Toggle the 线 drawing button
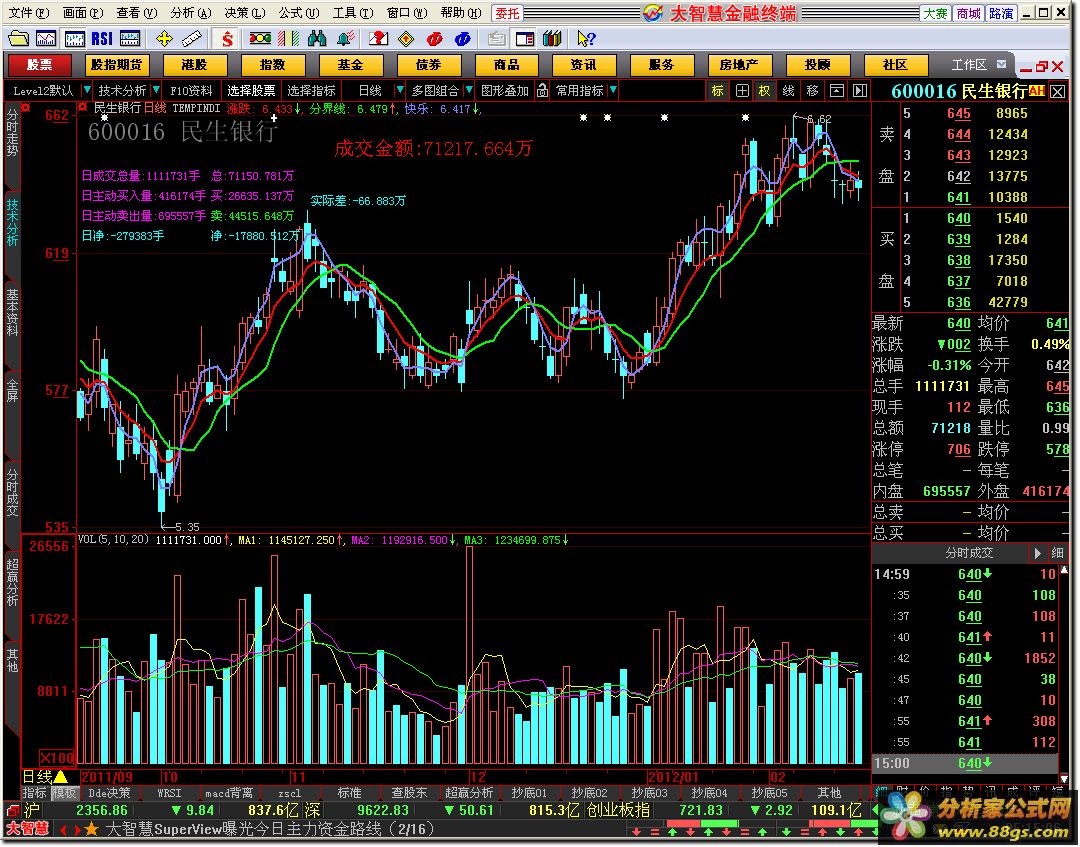Viewport: 1080px width, 847px height. pyautogui.click(x=789, y=90)
